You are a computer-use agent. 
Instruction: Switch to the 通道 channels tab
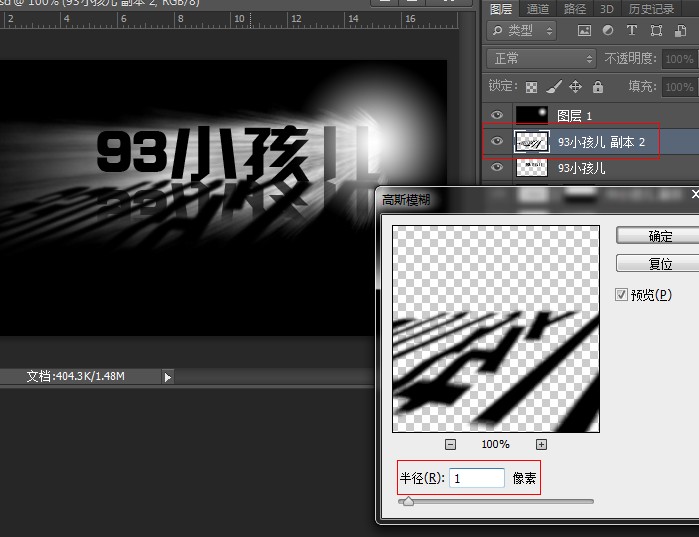click(x=538, y=8)
